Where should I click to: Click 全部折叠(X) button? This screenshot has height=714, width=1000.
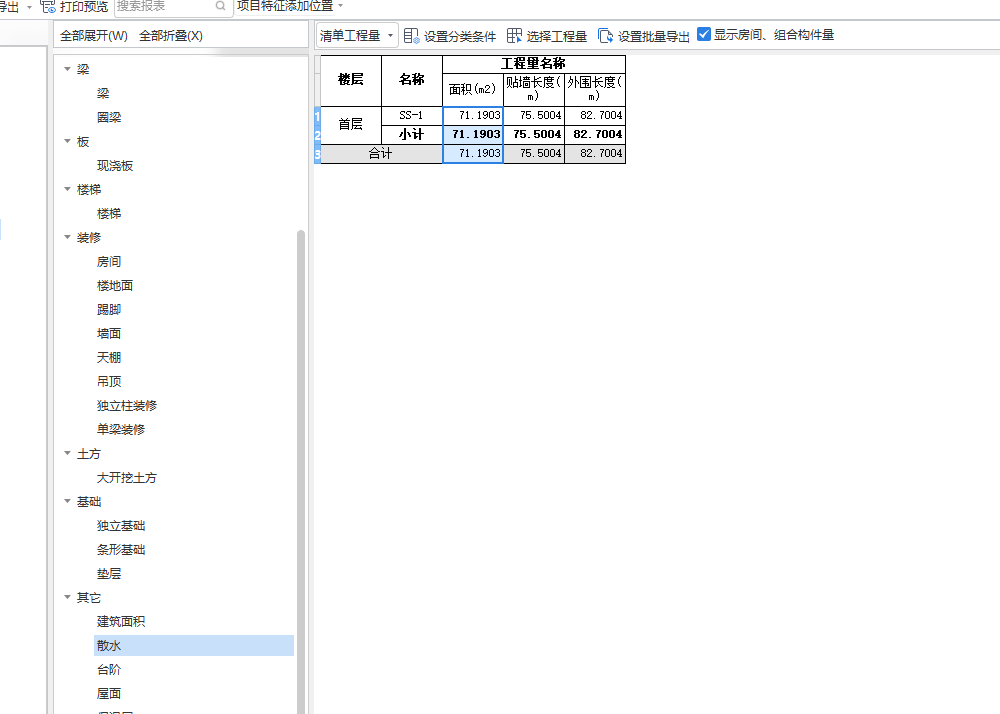point(171,36)
